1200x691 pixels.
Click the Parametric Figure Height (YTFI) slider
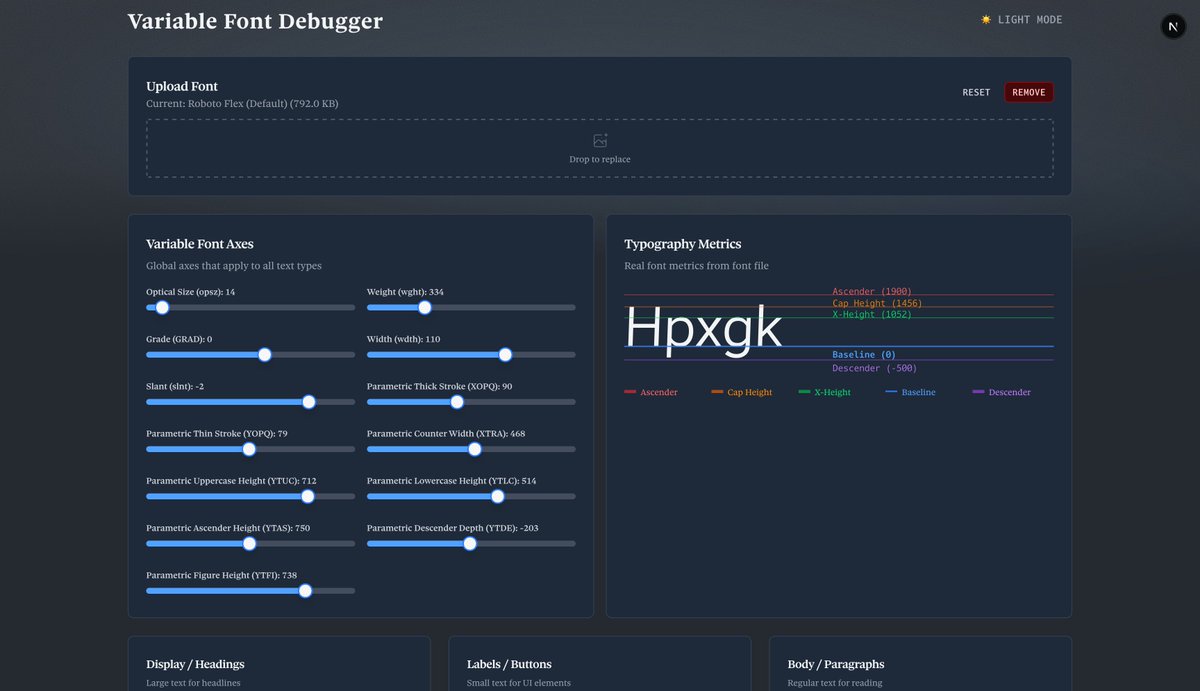(x=250, y=591)
